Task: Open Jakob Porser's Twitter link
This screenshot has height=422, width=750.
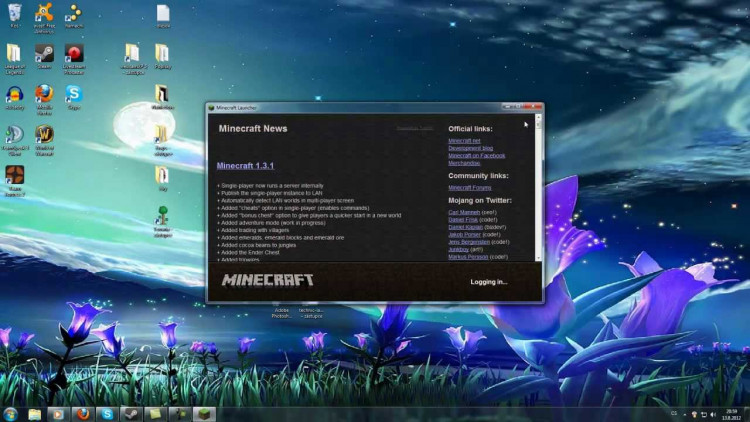Action: pos(464,234)
